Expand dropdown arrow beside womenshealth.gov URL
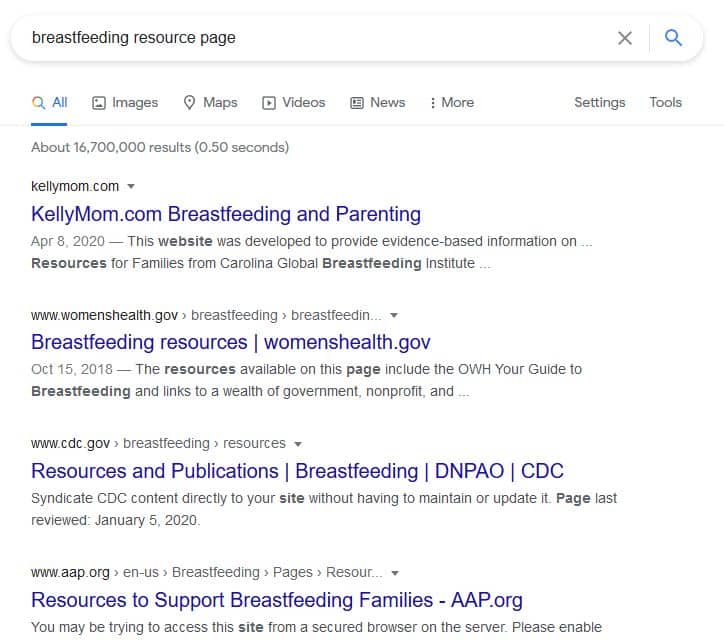The height and width of the screenshot is (640, 724). (x=393, y=315)
